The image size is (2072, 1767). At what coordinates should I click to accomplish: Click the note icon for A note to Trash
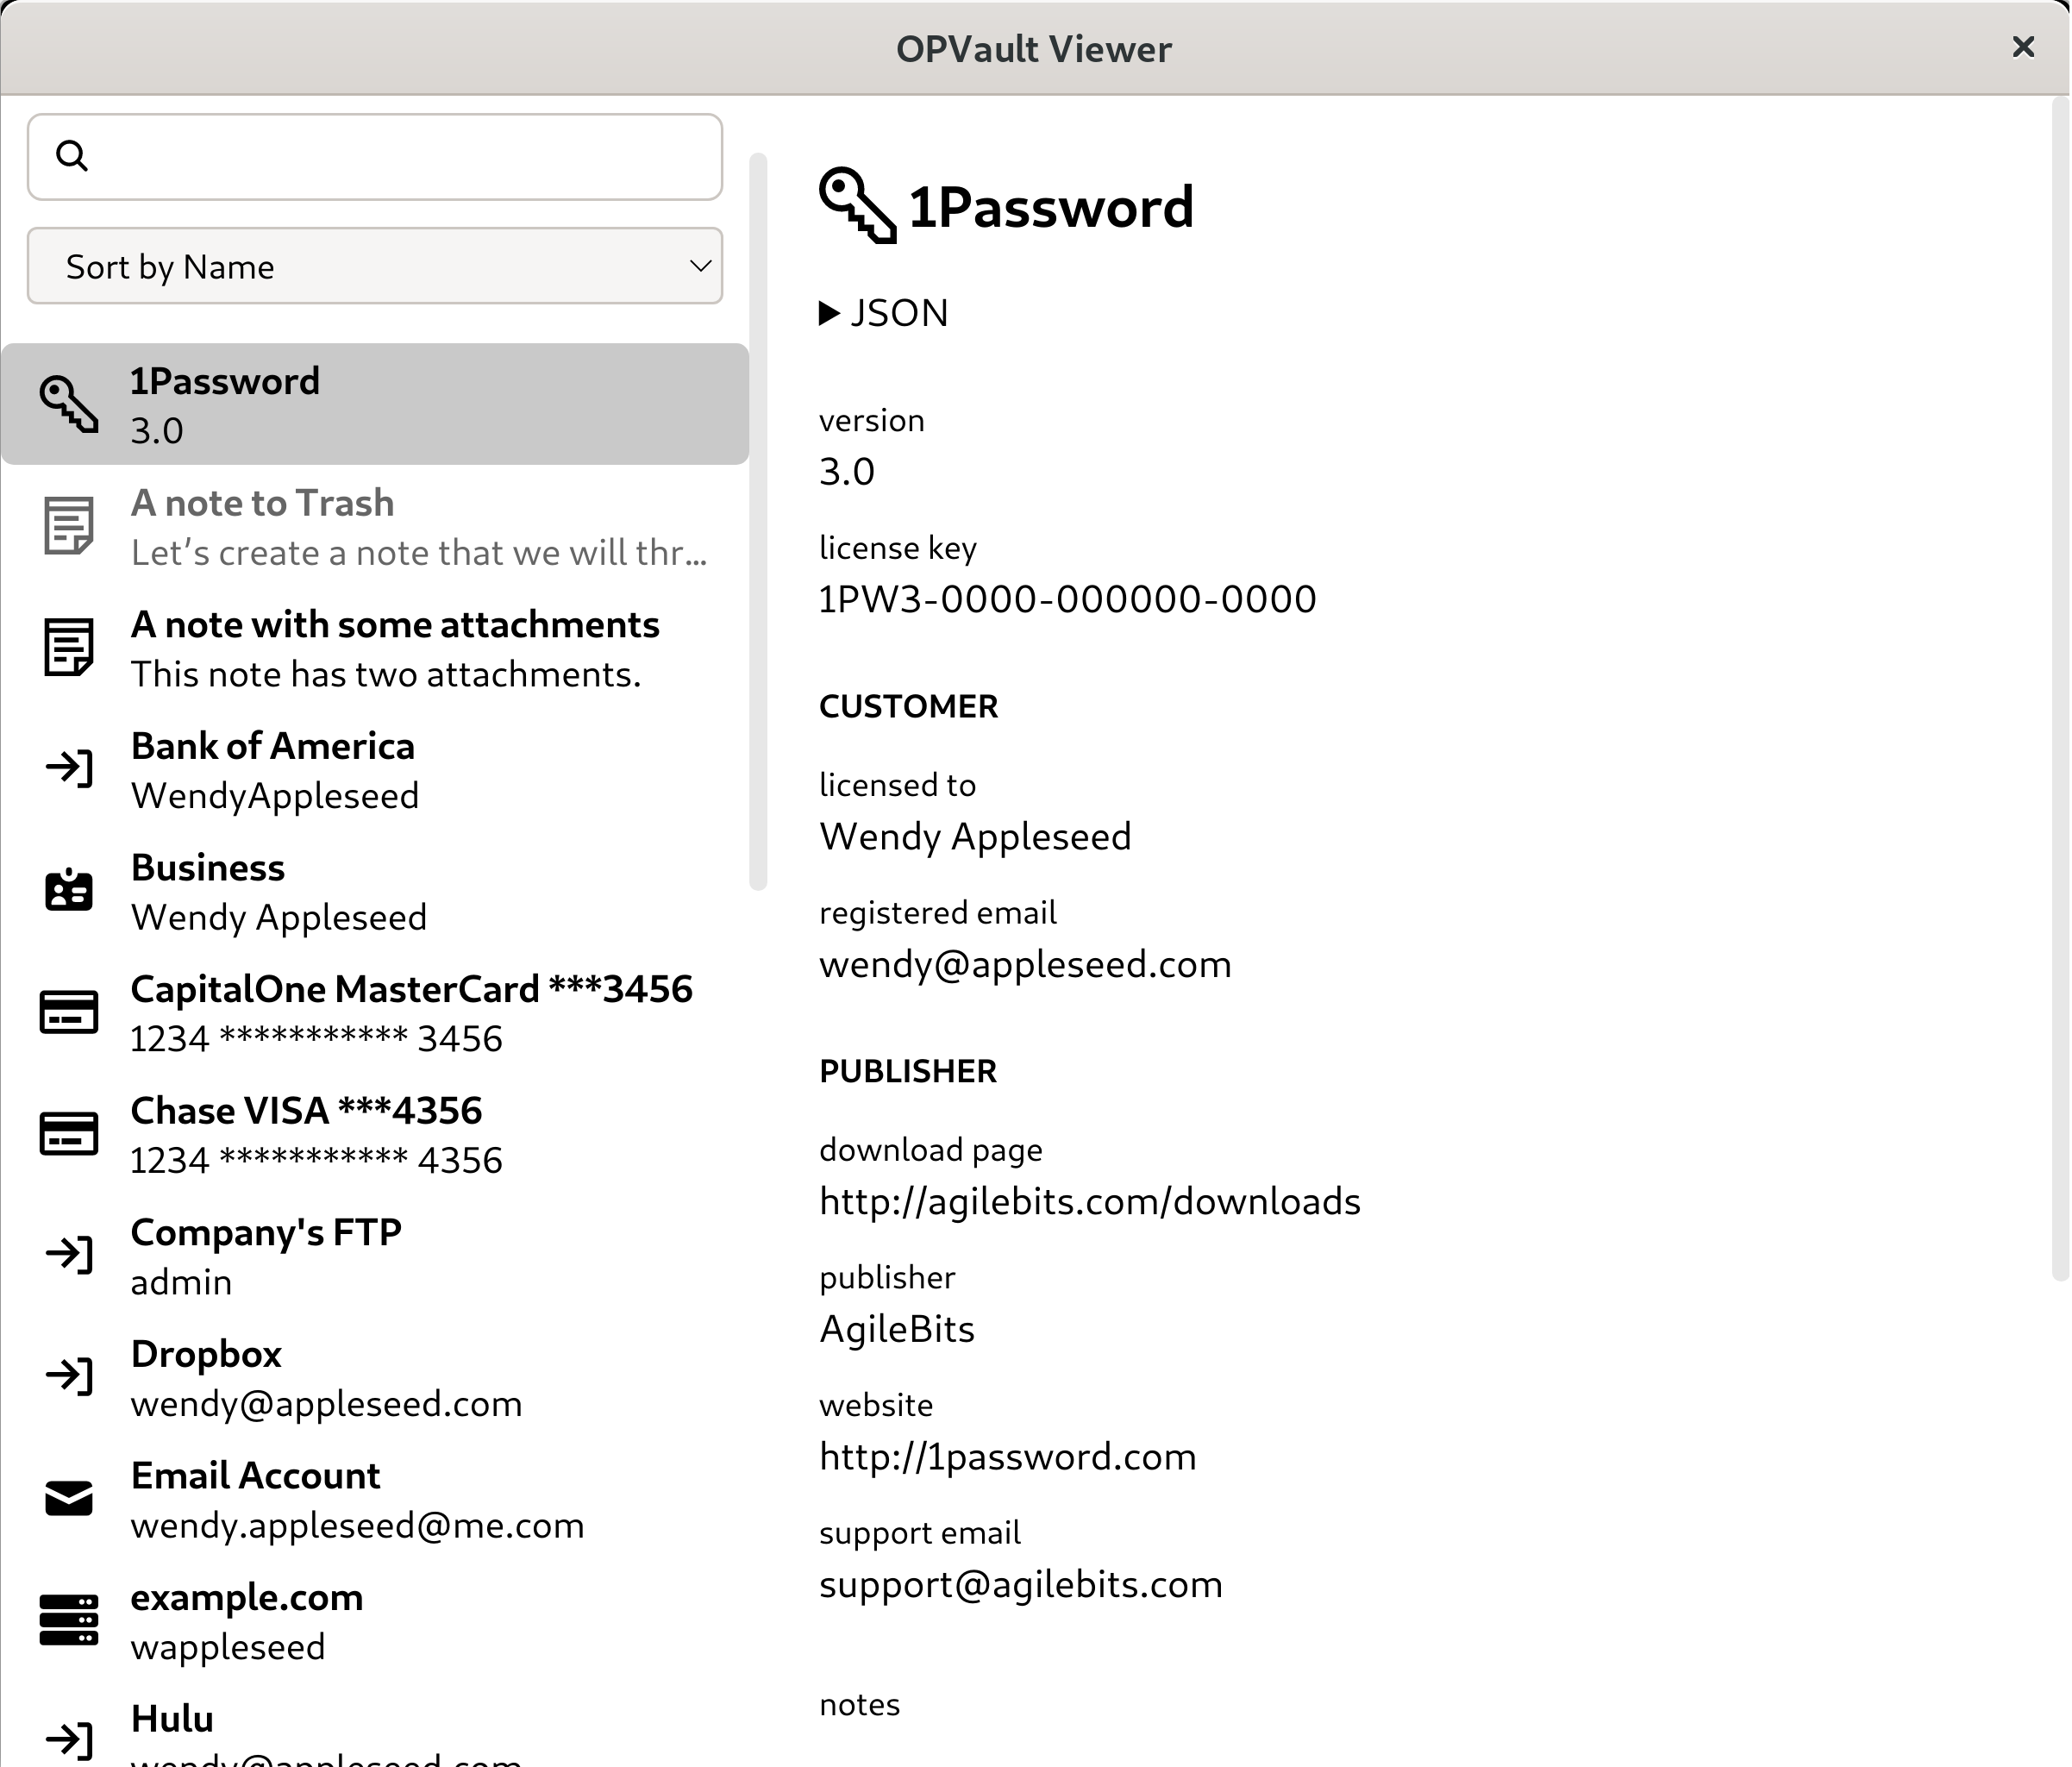click(69, 525)
